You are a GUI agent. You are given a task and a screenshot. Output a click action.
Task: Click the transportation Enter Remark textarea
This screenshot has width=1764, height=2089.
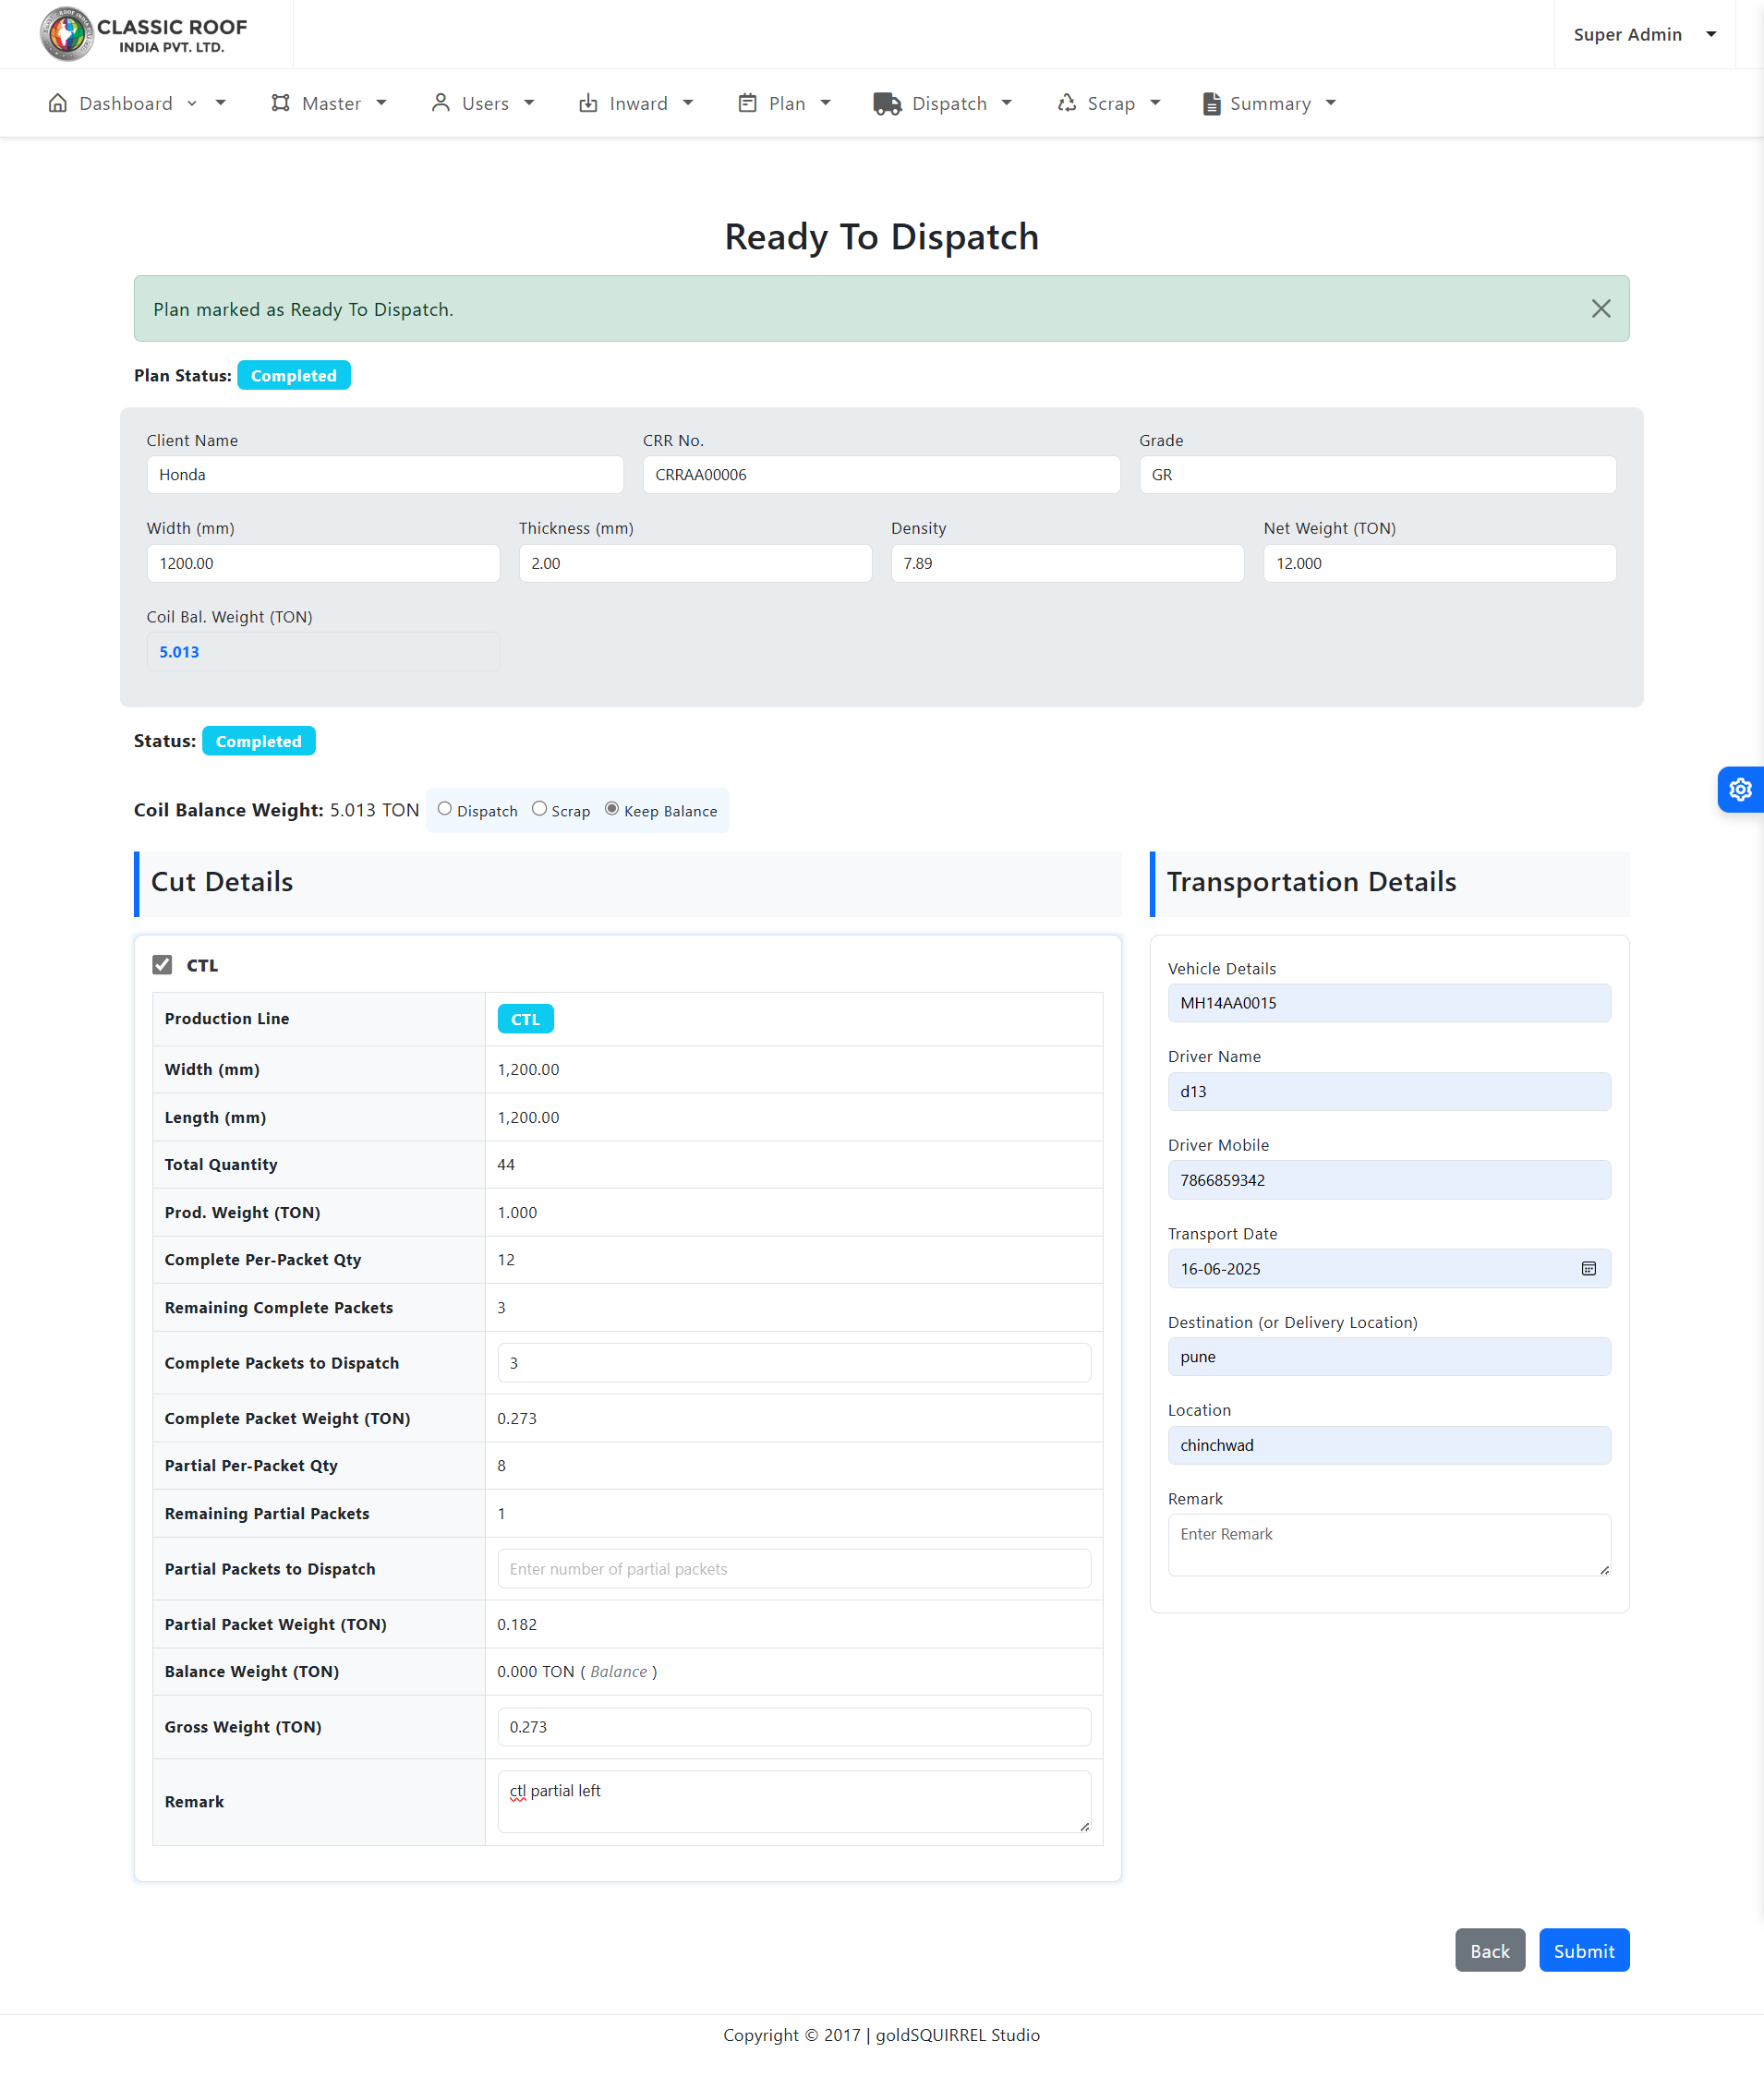(x=1388, y=1544)
